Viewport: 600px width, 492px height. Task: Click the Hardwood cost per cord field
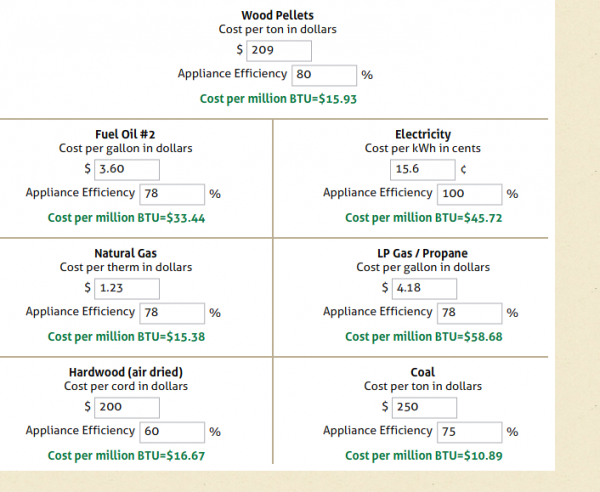(x=127, y=407)
